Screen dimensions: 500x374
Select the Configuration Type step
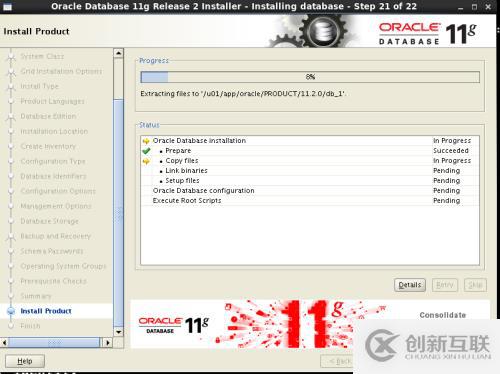pos(53,161)
